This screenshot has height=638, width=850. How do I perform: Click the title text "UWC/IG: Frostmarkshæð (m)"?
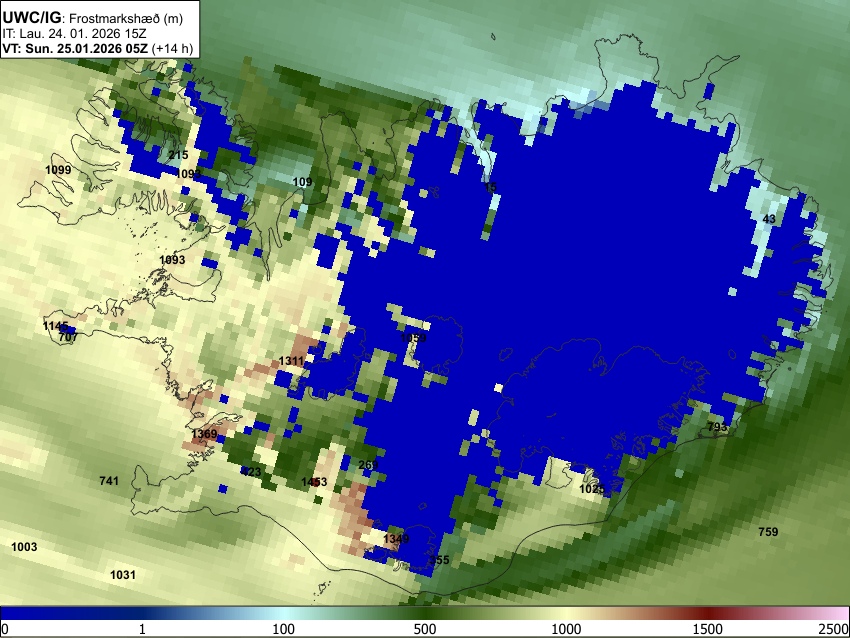tap(93, 18)
